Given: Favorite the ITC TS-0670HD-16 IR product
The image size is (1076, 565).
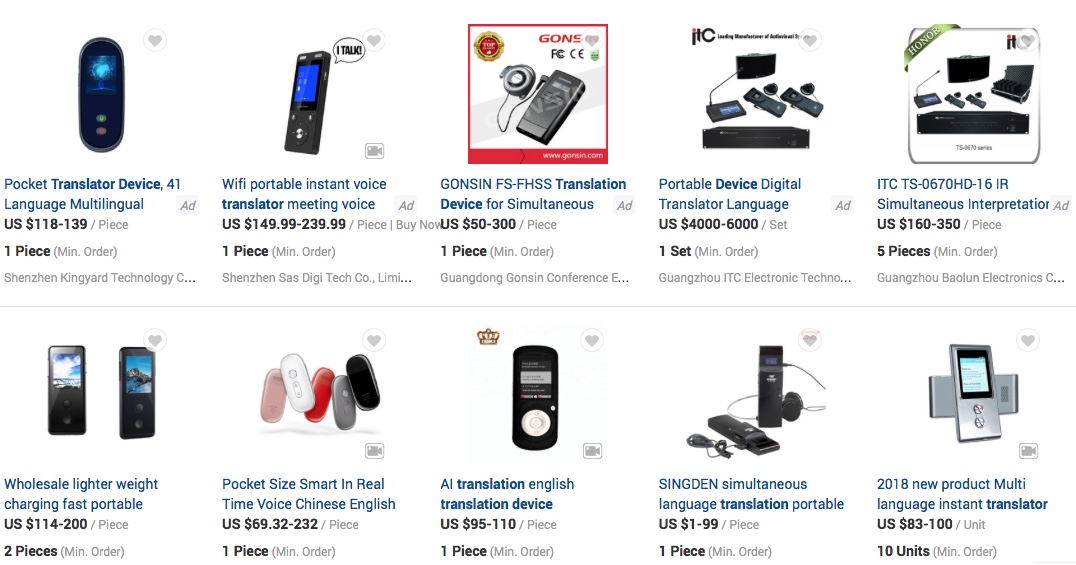Looking at the screenshot, I should (1027, 41).
